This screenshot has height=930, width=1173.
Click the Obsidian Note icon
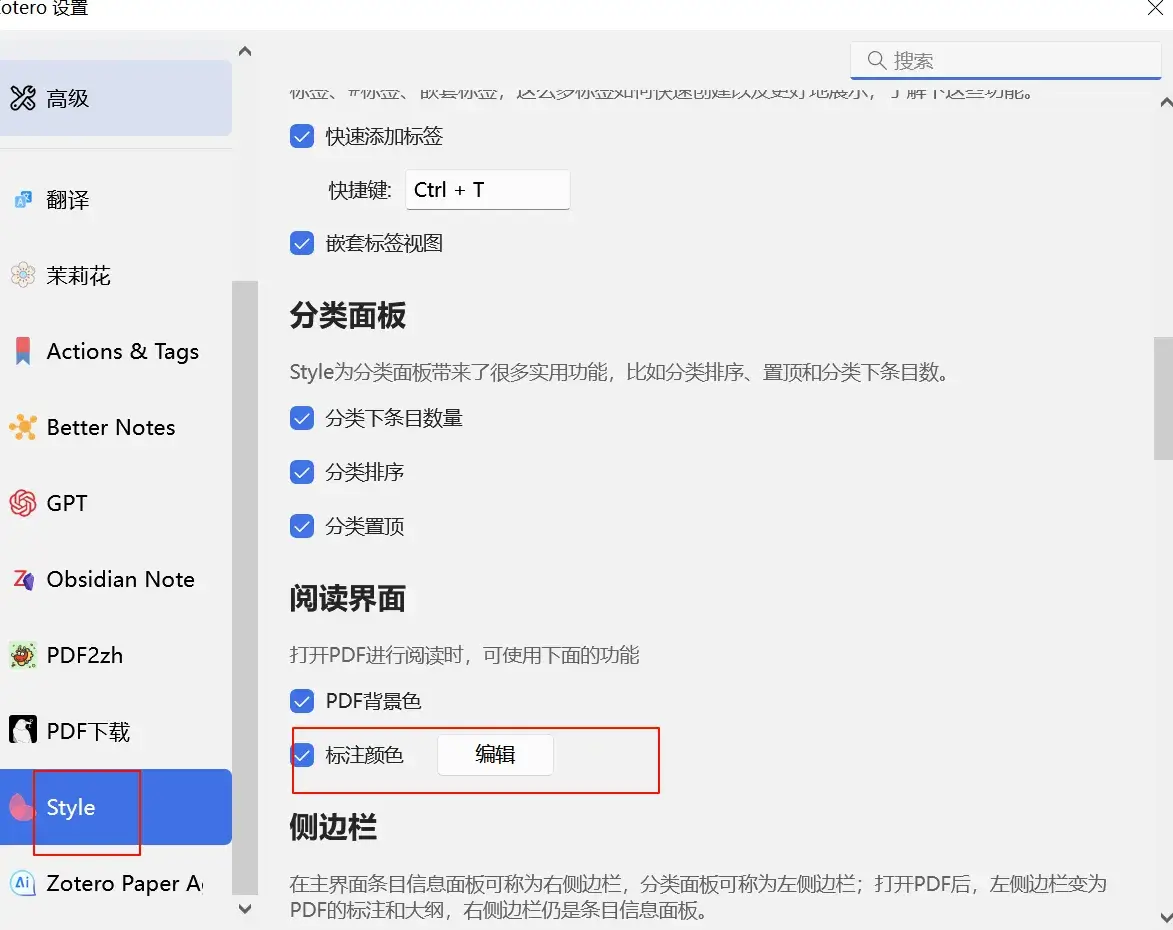point(23,579)
